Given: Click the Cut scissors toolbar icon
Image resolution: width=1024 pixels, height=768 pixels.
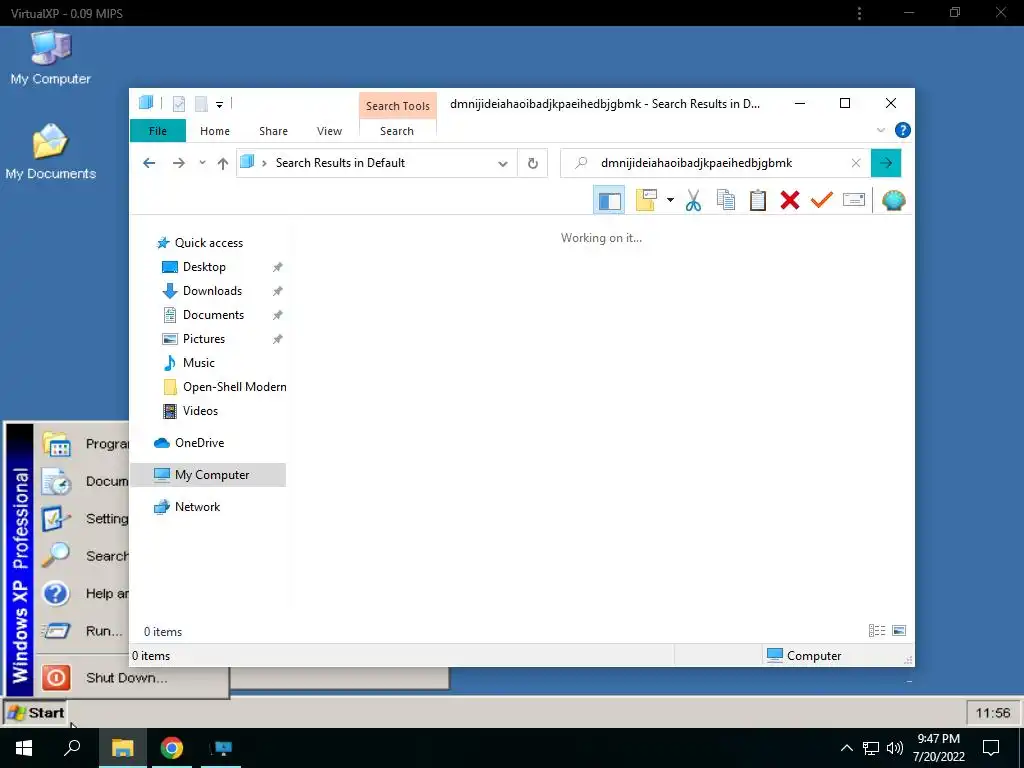Looking at the screenshot, I should [x=694, y=200].
